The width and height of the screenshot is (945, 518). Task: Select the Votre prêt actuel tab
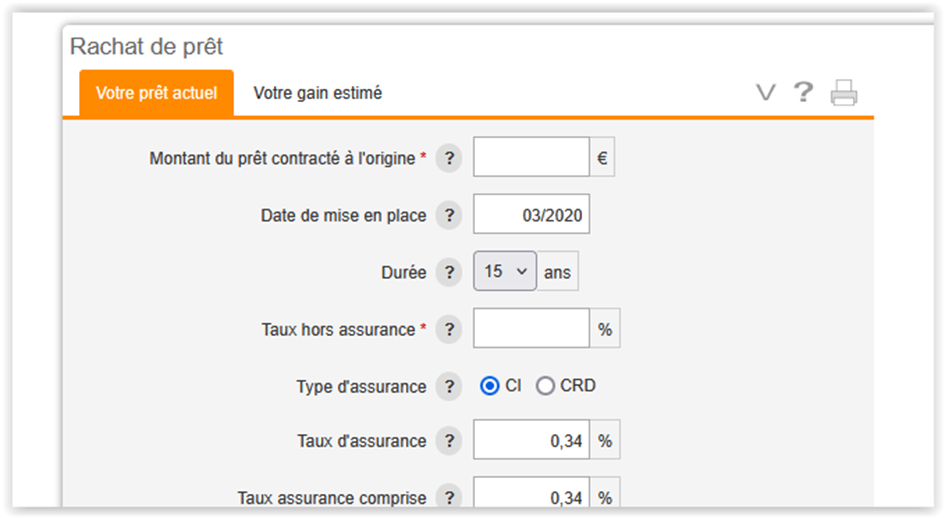(x=157, y=93)
